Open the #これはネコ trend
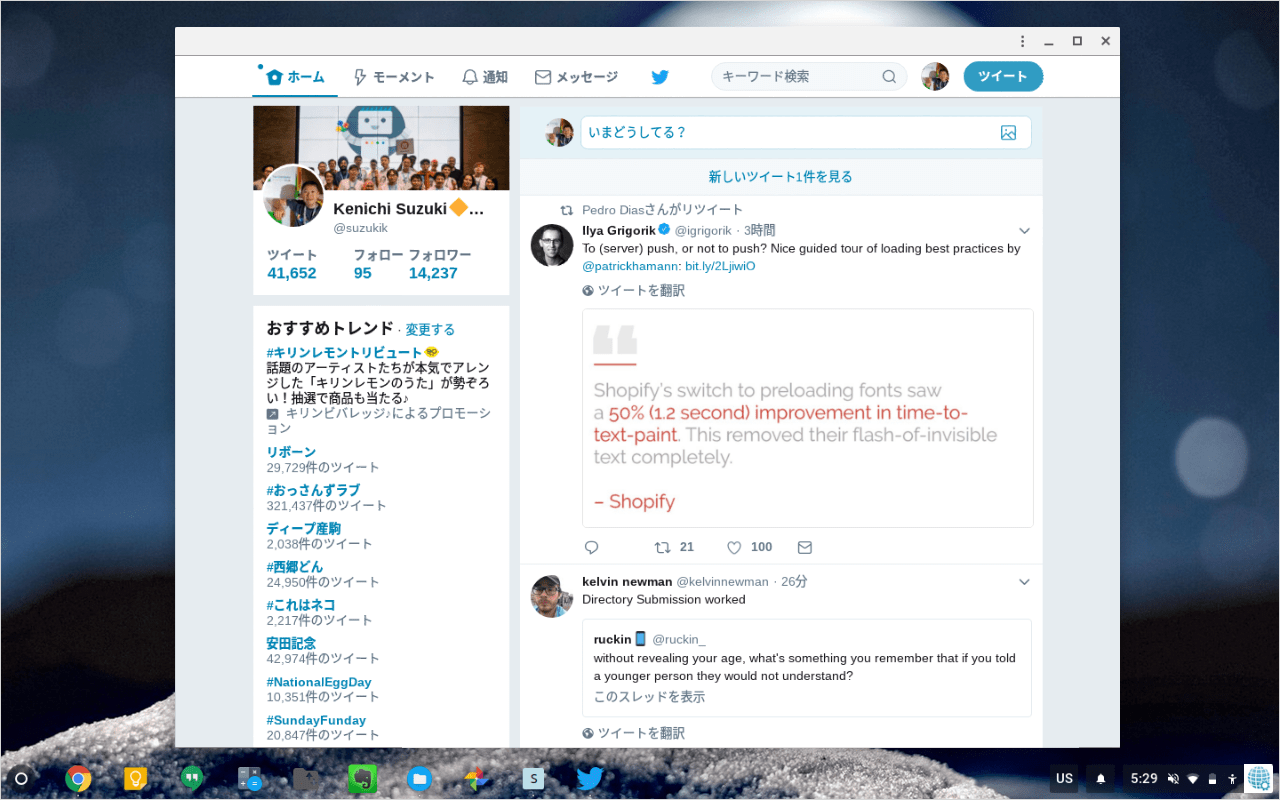This screenshot has width=1280, height=800. [301, 605]
